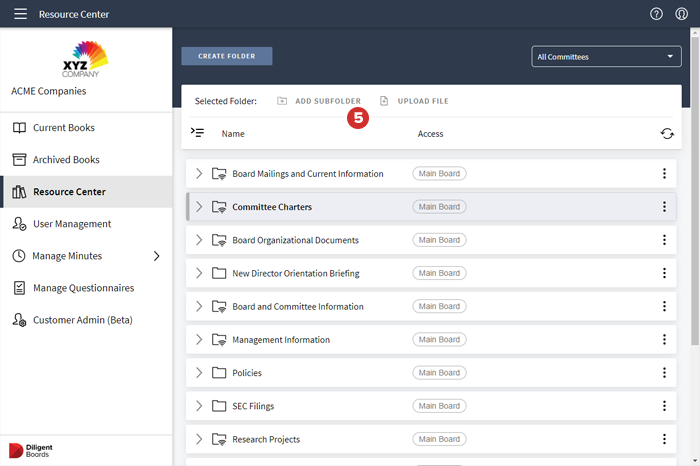Open User Management section

[71, 224]
